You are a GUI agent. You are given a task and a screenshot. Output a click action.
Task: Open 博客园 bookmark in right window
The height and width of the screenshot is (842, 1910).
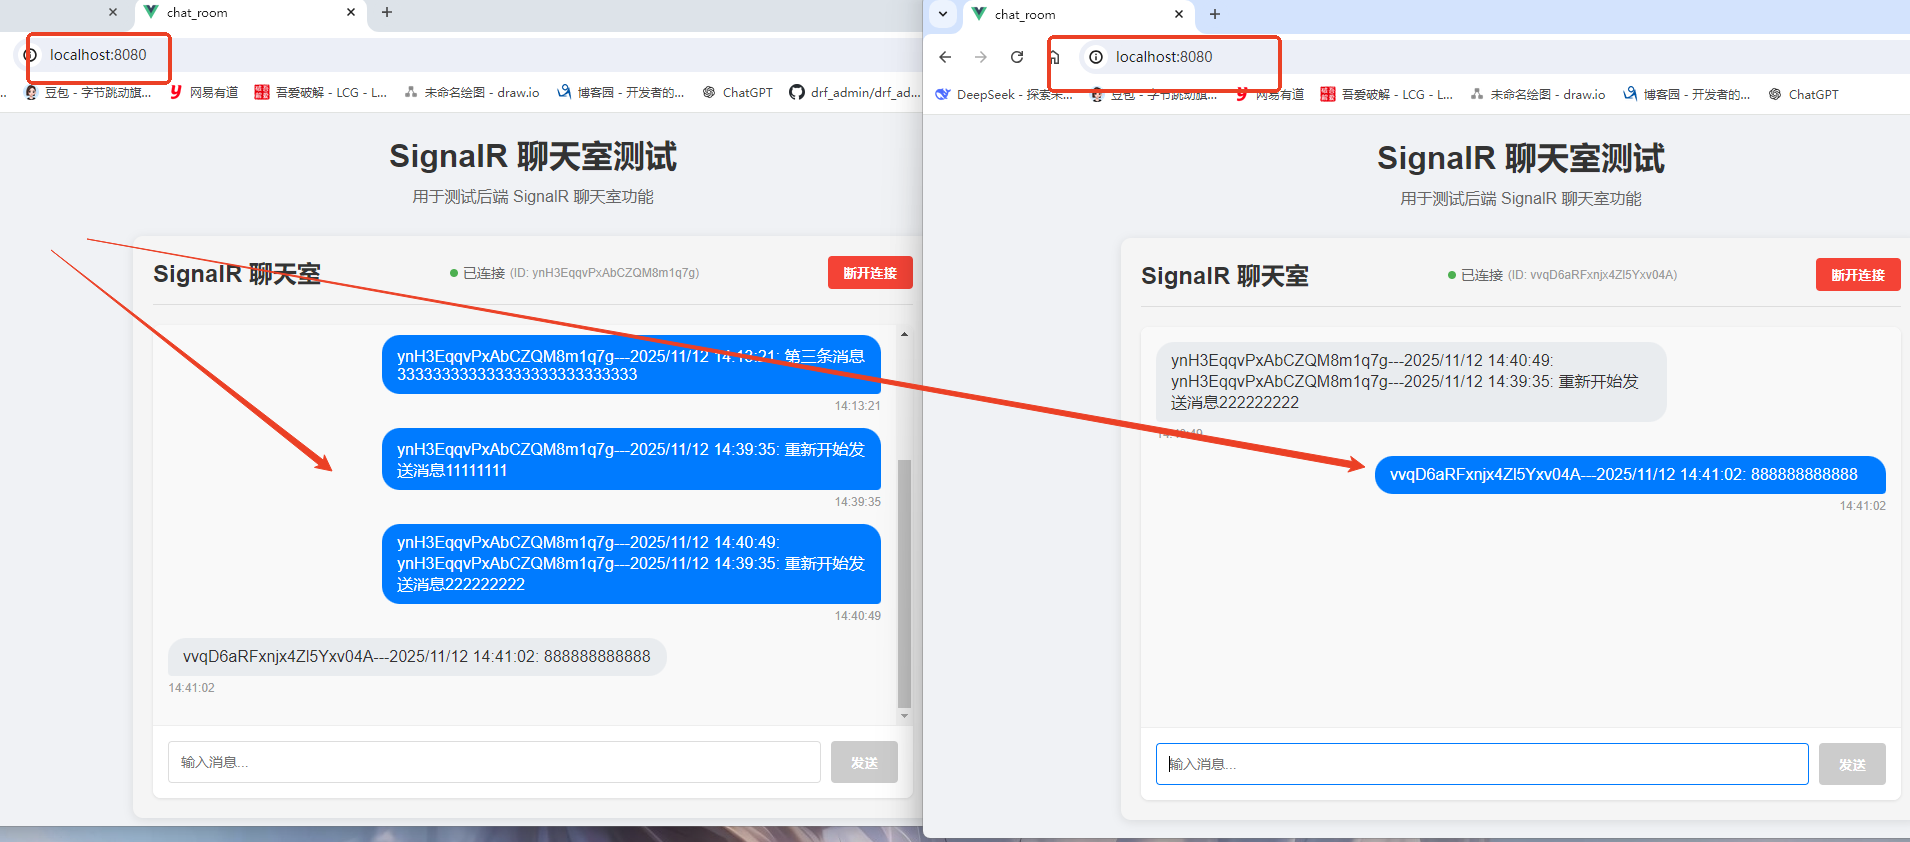click(x=1687, y=94)
